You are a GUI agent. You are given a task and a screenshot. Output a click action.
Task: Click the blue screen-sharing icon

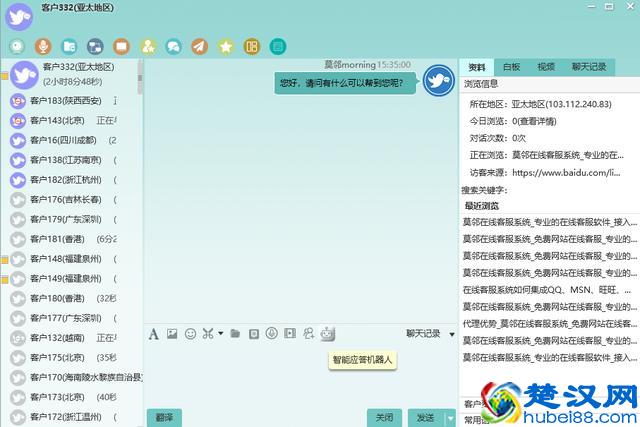(95, 47)
